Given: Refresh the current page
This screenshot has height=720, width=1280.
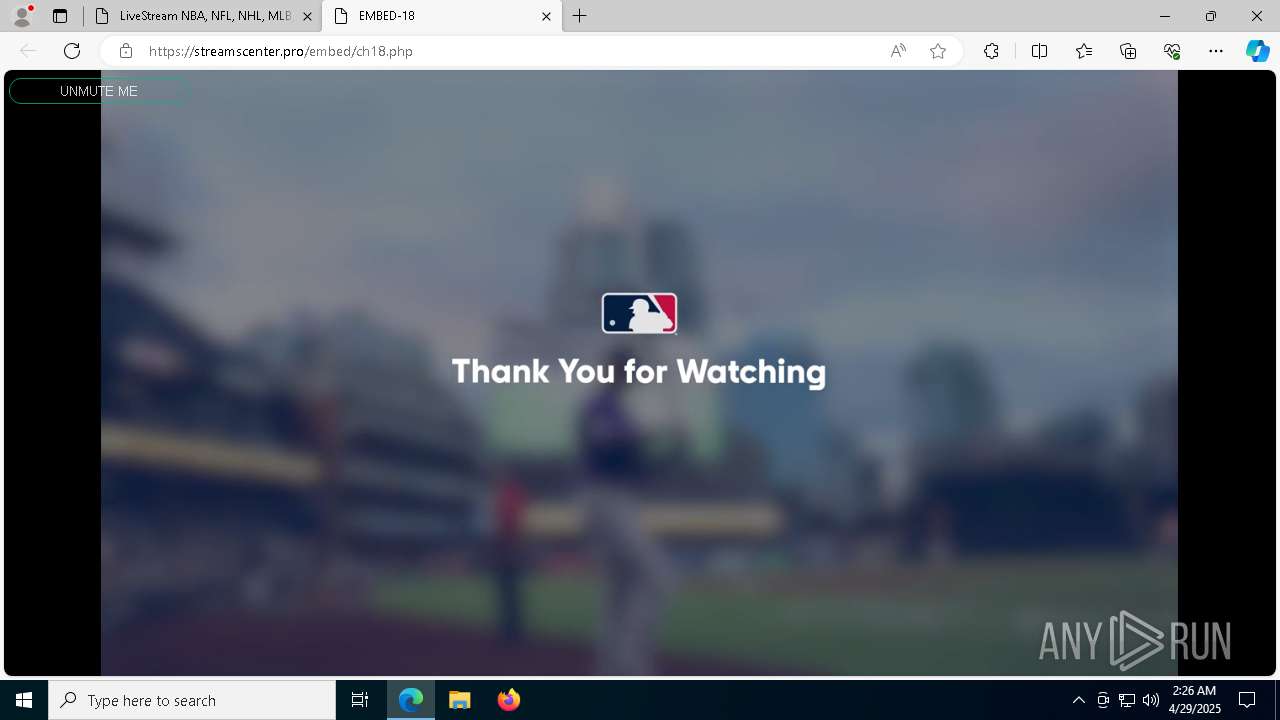Looking at the screenshot, I should (x=72, y=51).
